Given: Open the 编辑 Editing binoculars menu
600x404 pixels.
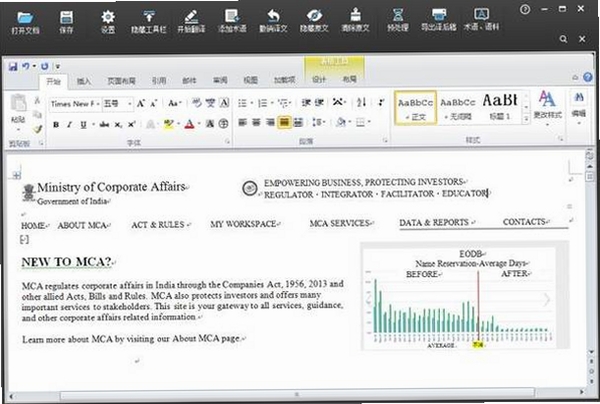Looking at the screenshot, I should pyautogui.click(x=579, y=107).
